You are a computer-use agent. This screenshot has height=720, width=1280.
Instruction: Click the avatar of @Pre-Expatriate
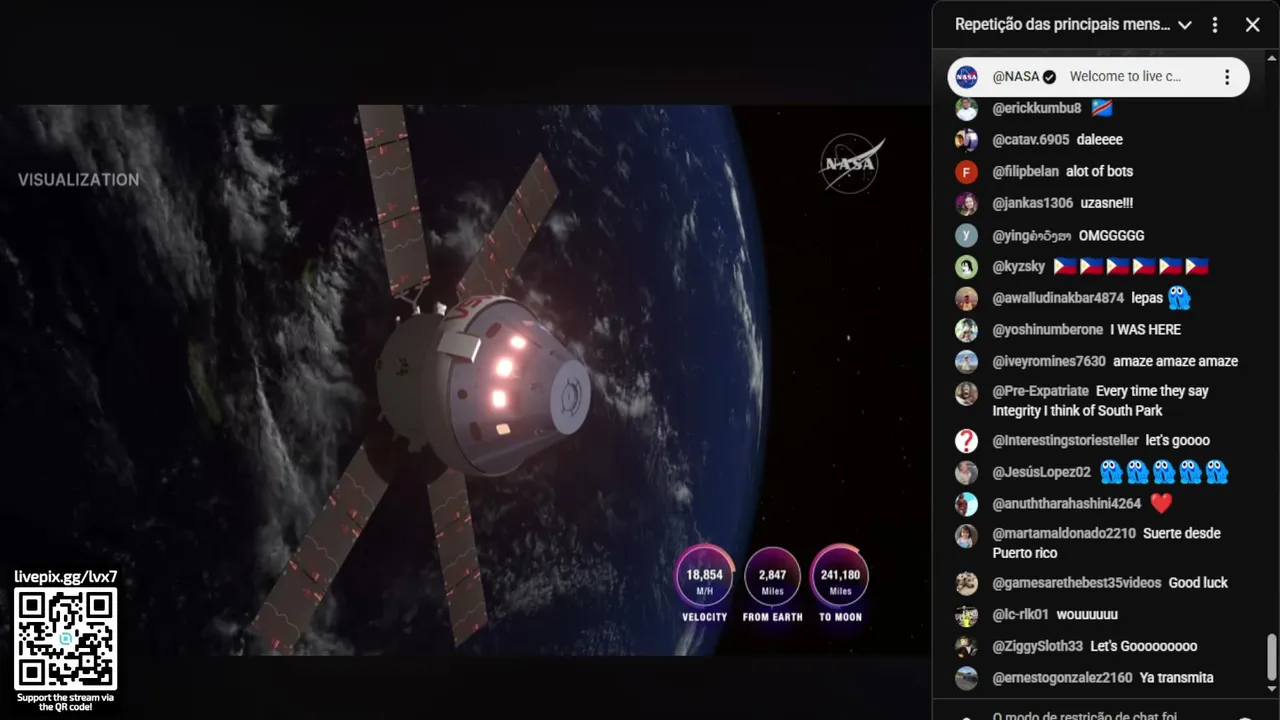coord(966,393)
